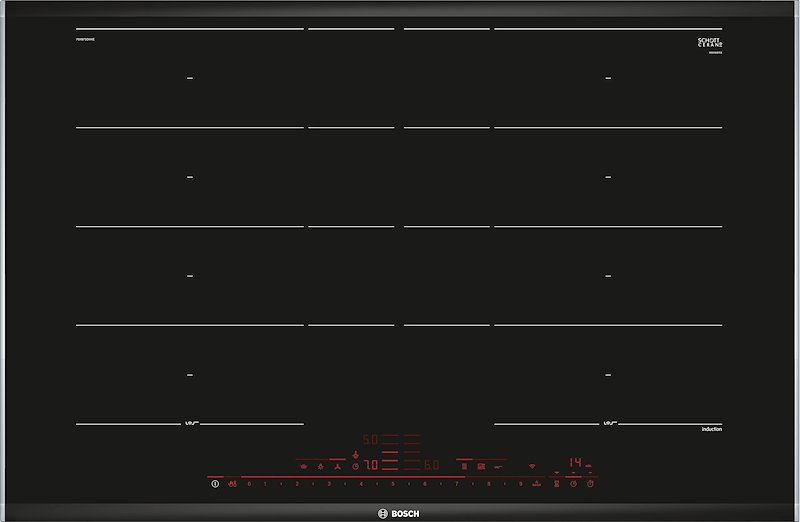Toggle the left FlexInduction zone link symbol
This screenshot has height=522, width=800.
[187, 424]
